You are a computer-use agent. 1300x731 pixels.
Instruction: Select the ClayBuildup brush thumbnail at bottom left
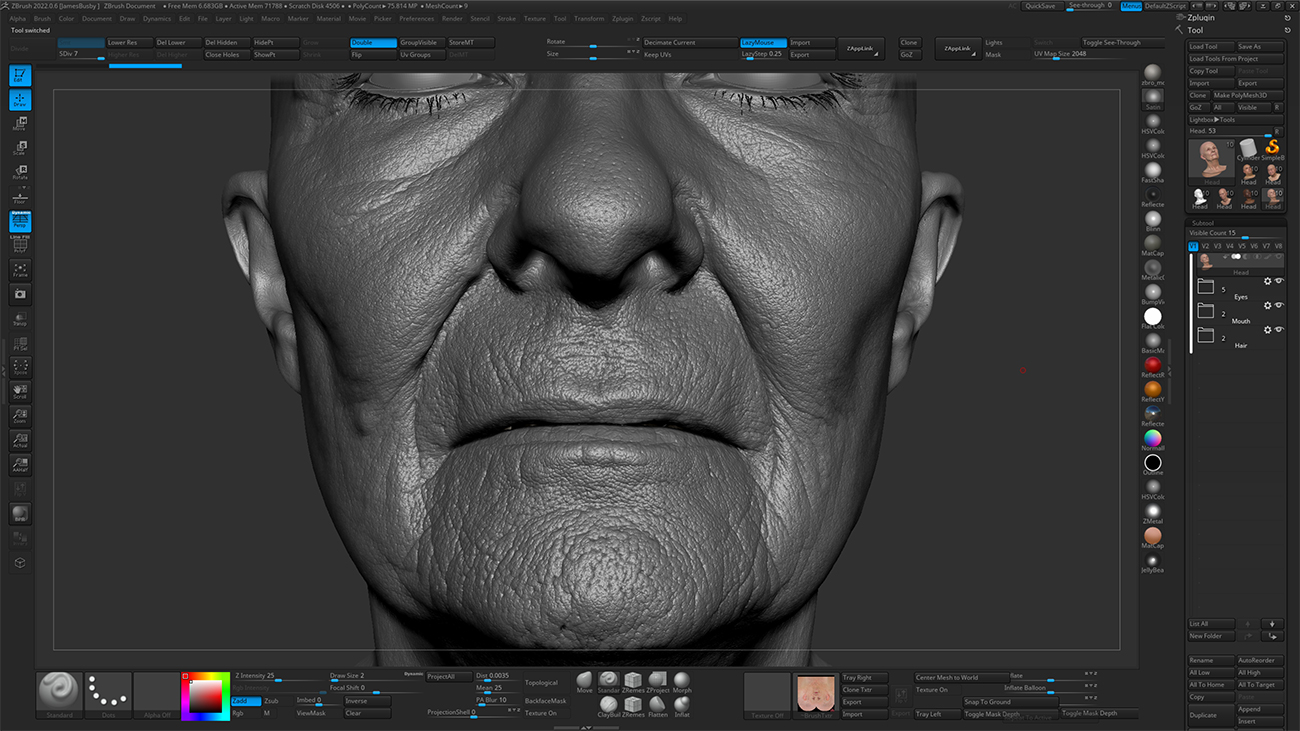click(x=608, y=704)
